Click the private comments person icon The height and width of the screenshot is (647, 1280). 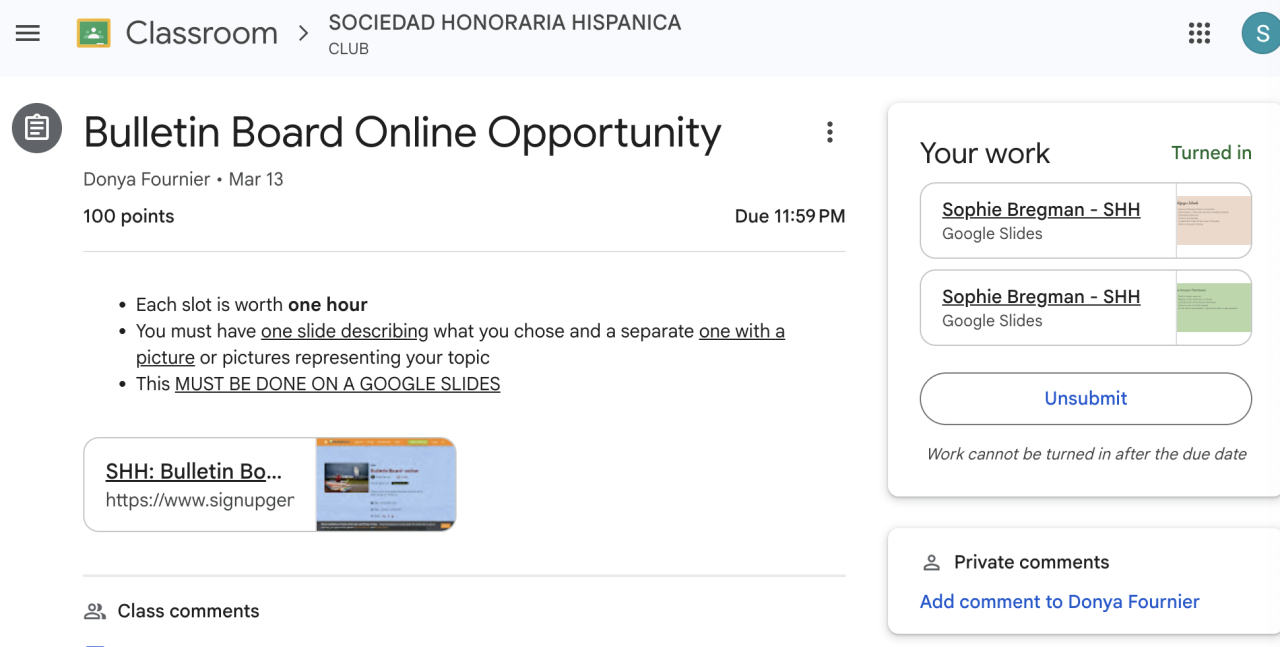click(931, 562)
